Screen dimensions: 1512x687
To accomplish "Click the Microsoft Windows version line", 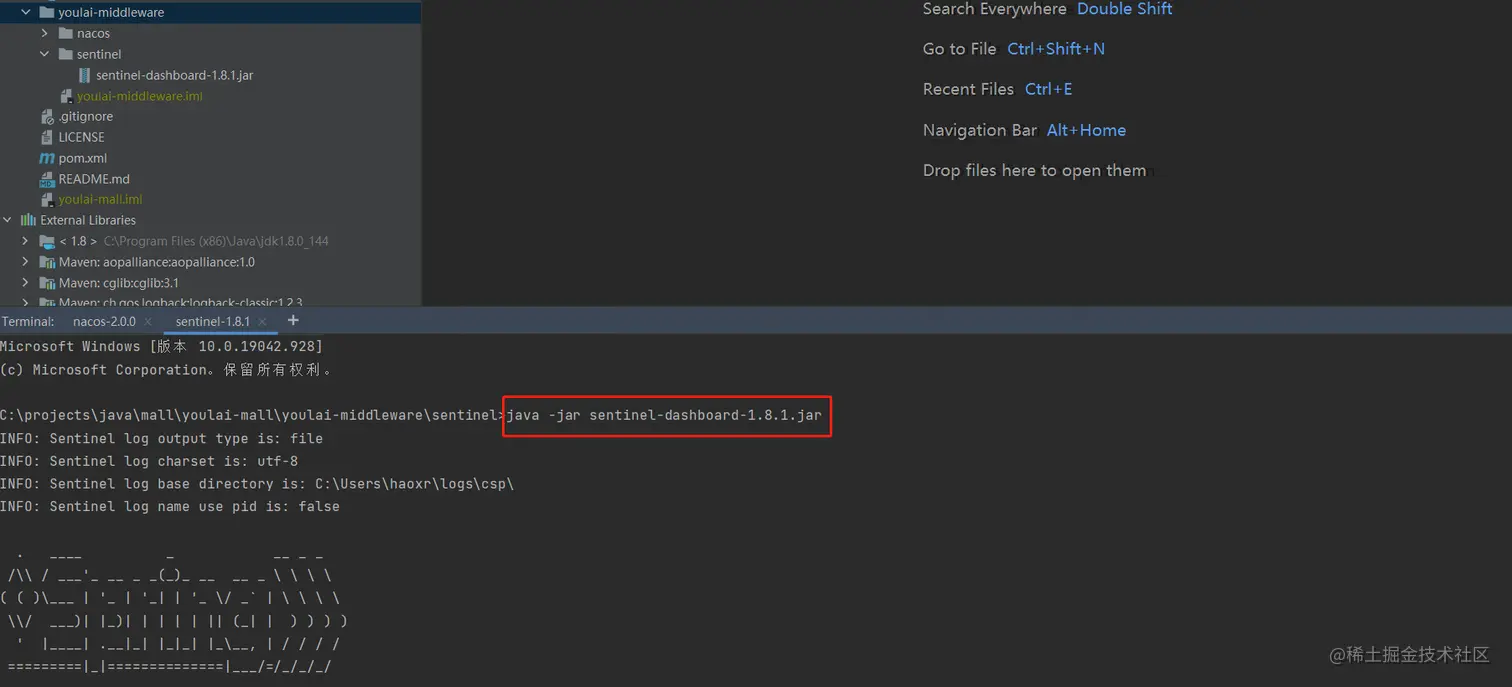I will point(161,346).
